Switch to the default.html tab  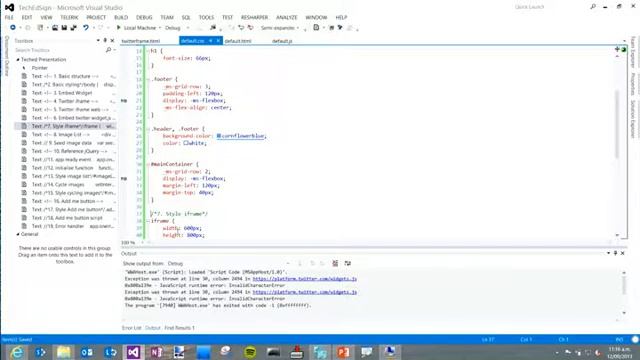click(238, 41)
